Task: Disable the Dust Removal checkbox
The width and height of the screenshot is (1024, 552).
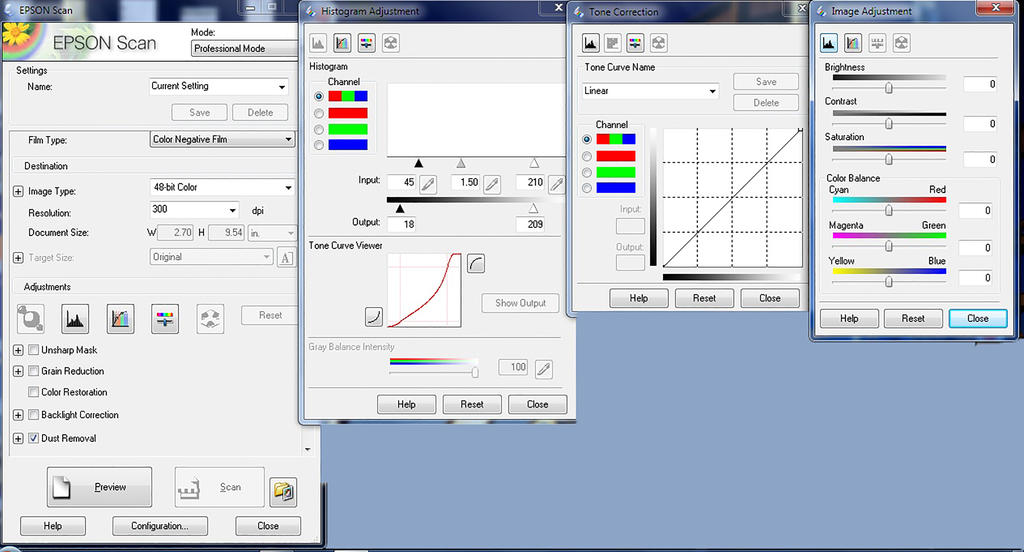Action: point(34,438)
